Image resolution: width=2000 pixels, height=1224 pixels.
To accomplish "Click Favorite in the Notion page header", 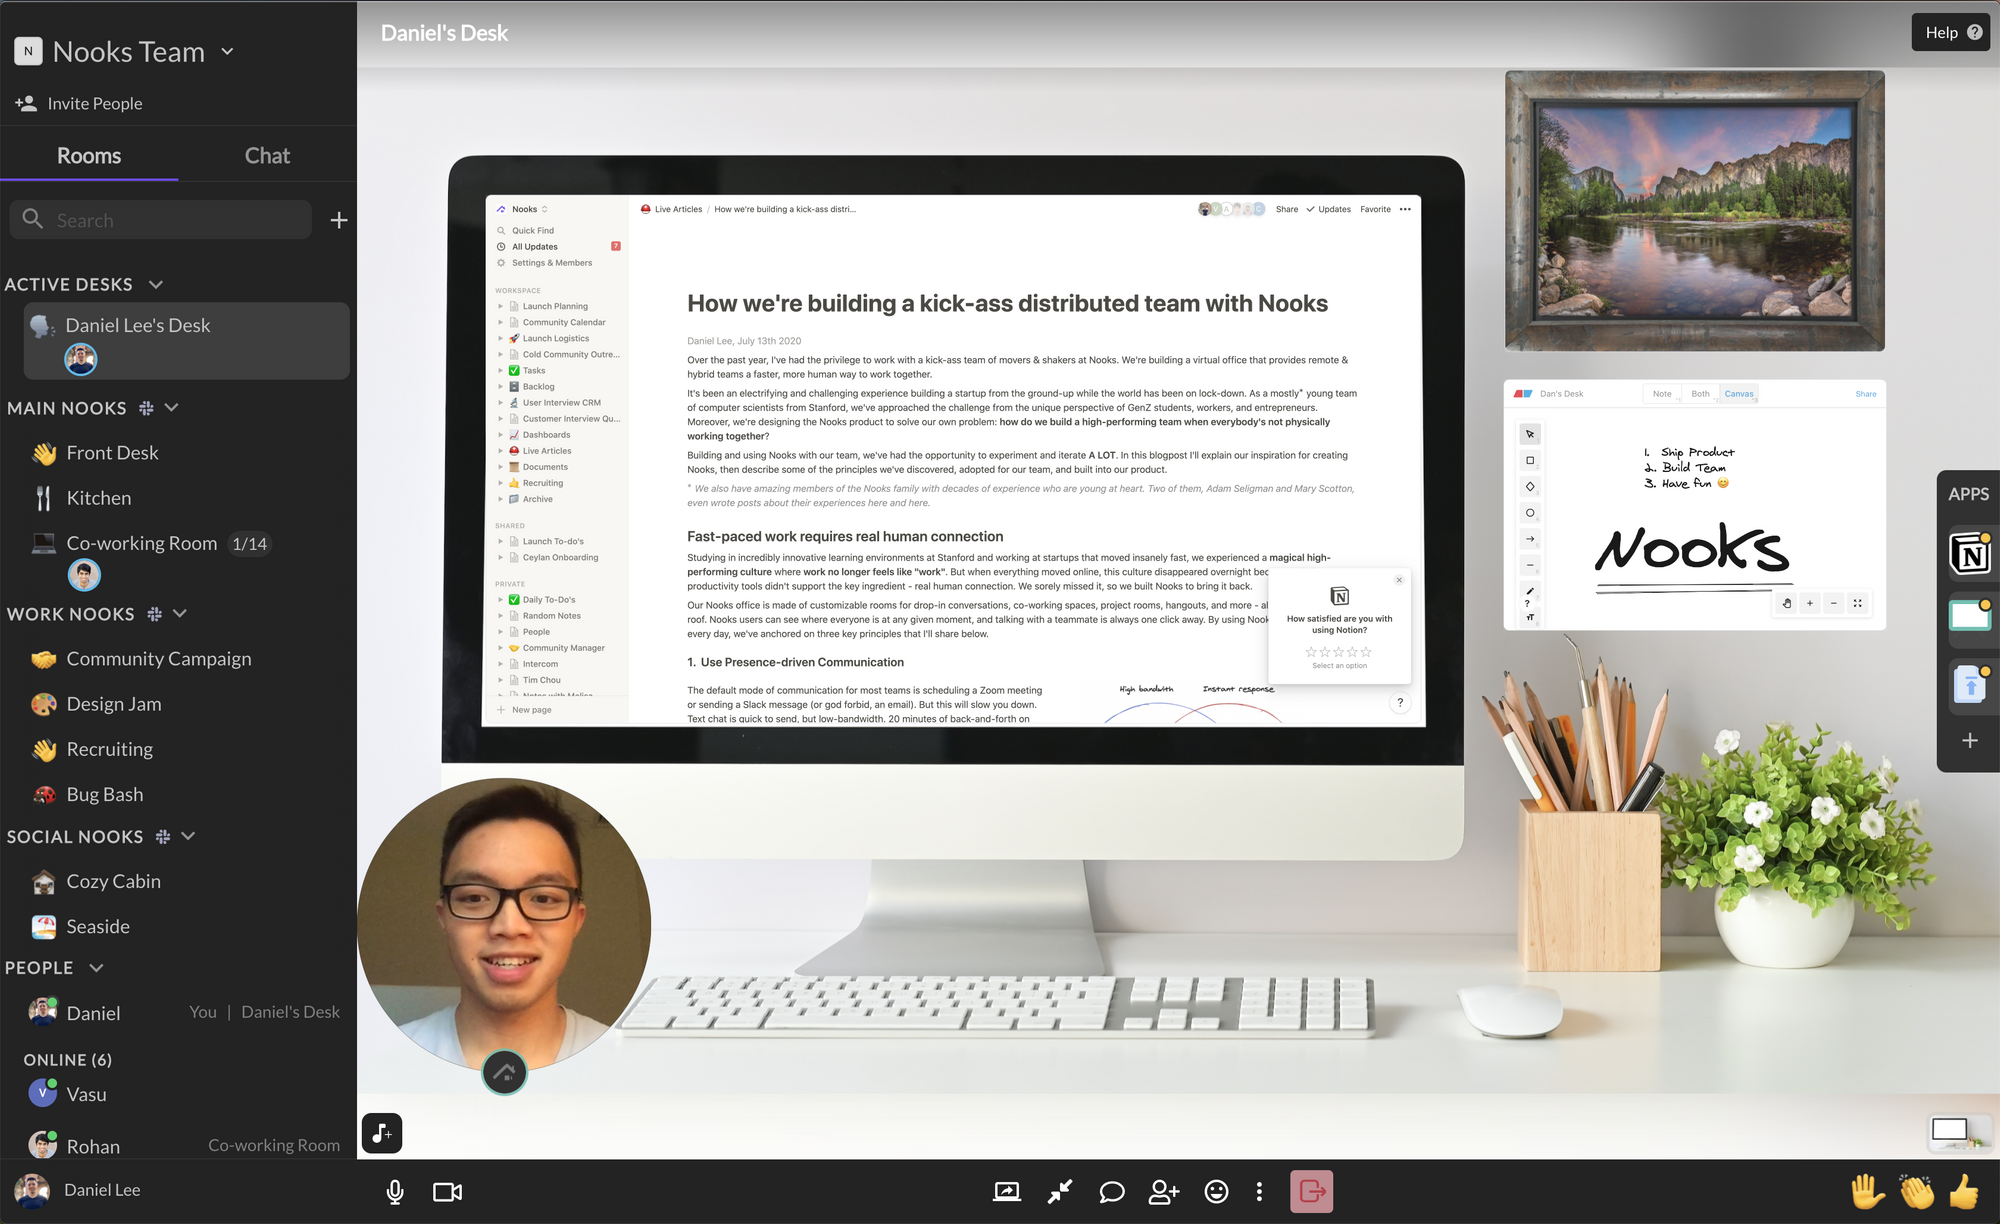I will click(x=1375, y=209).
